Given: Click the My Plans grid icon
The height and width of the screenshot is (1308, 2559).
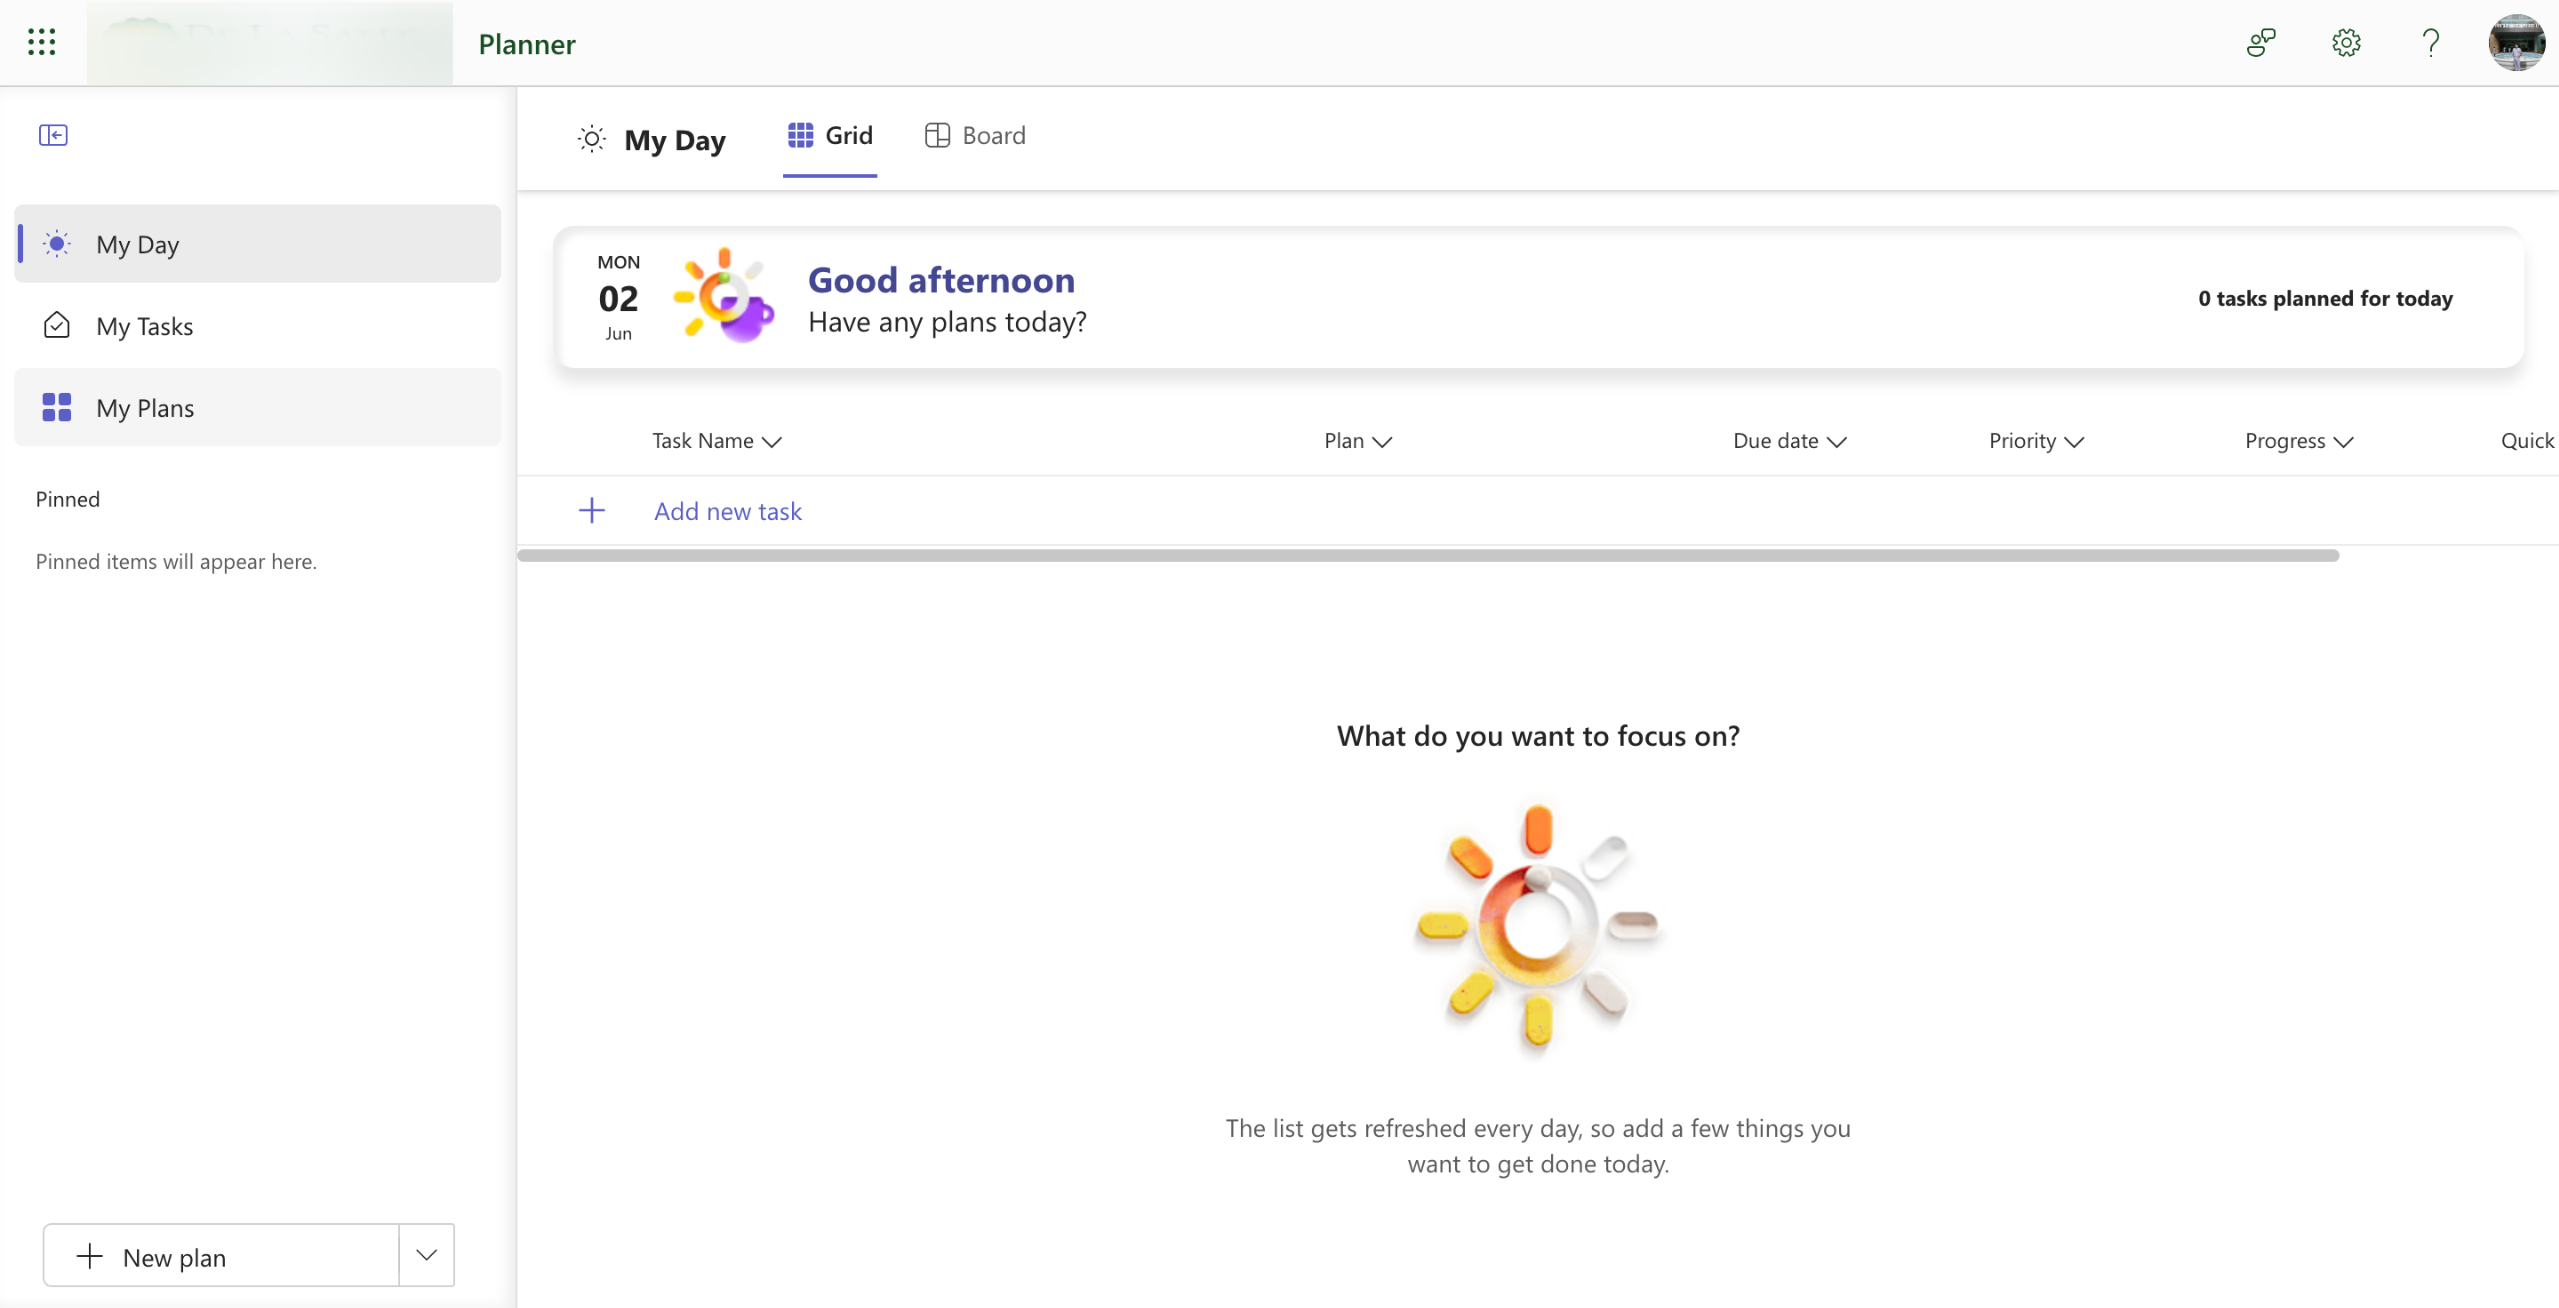Looking at the screenshot, I should pyautogui.click(x=57, y=408).
